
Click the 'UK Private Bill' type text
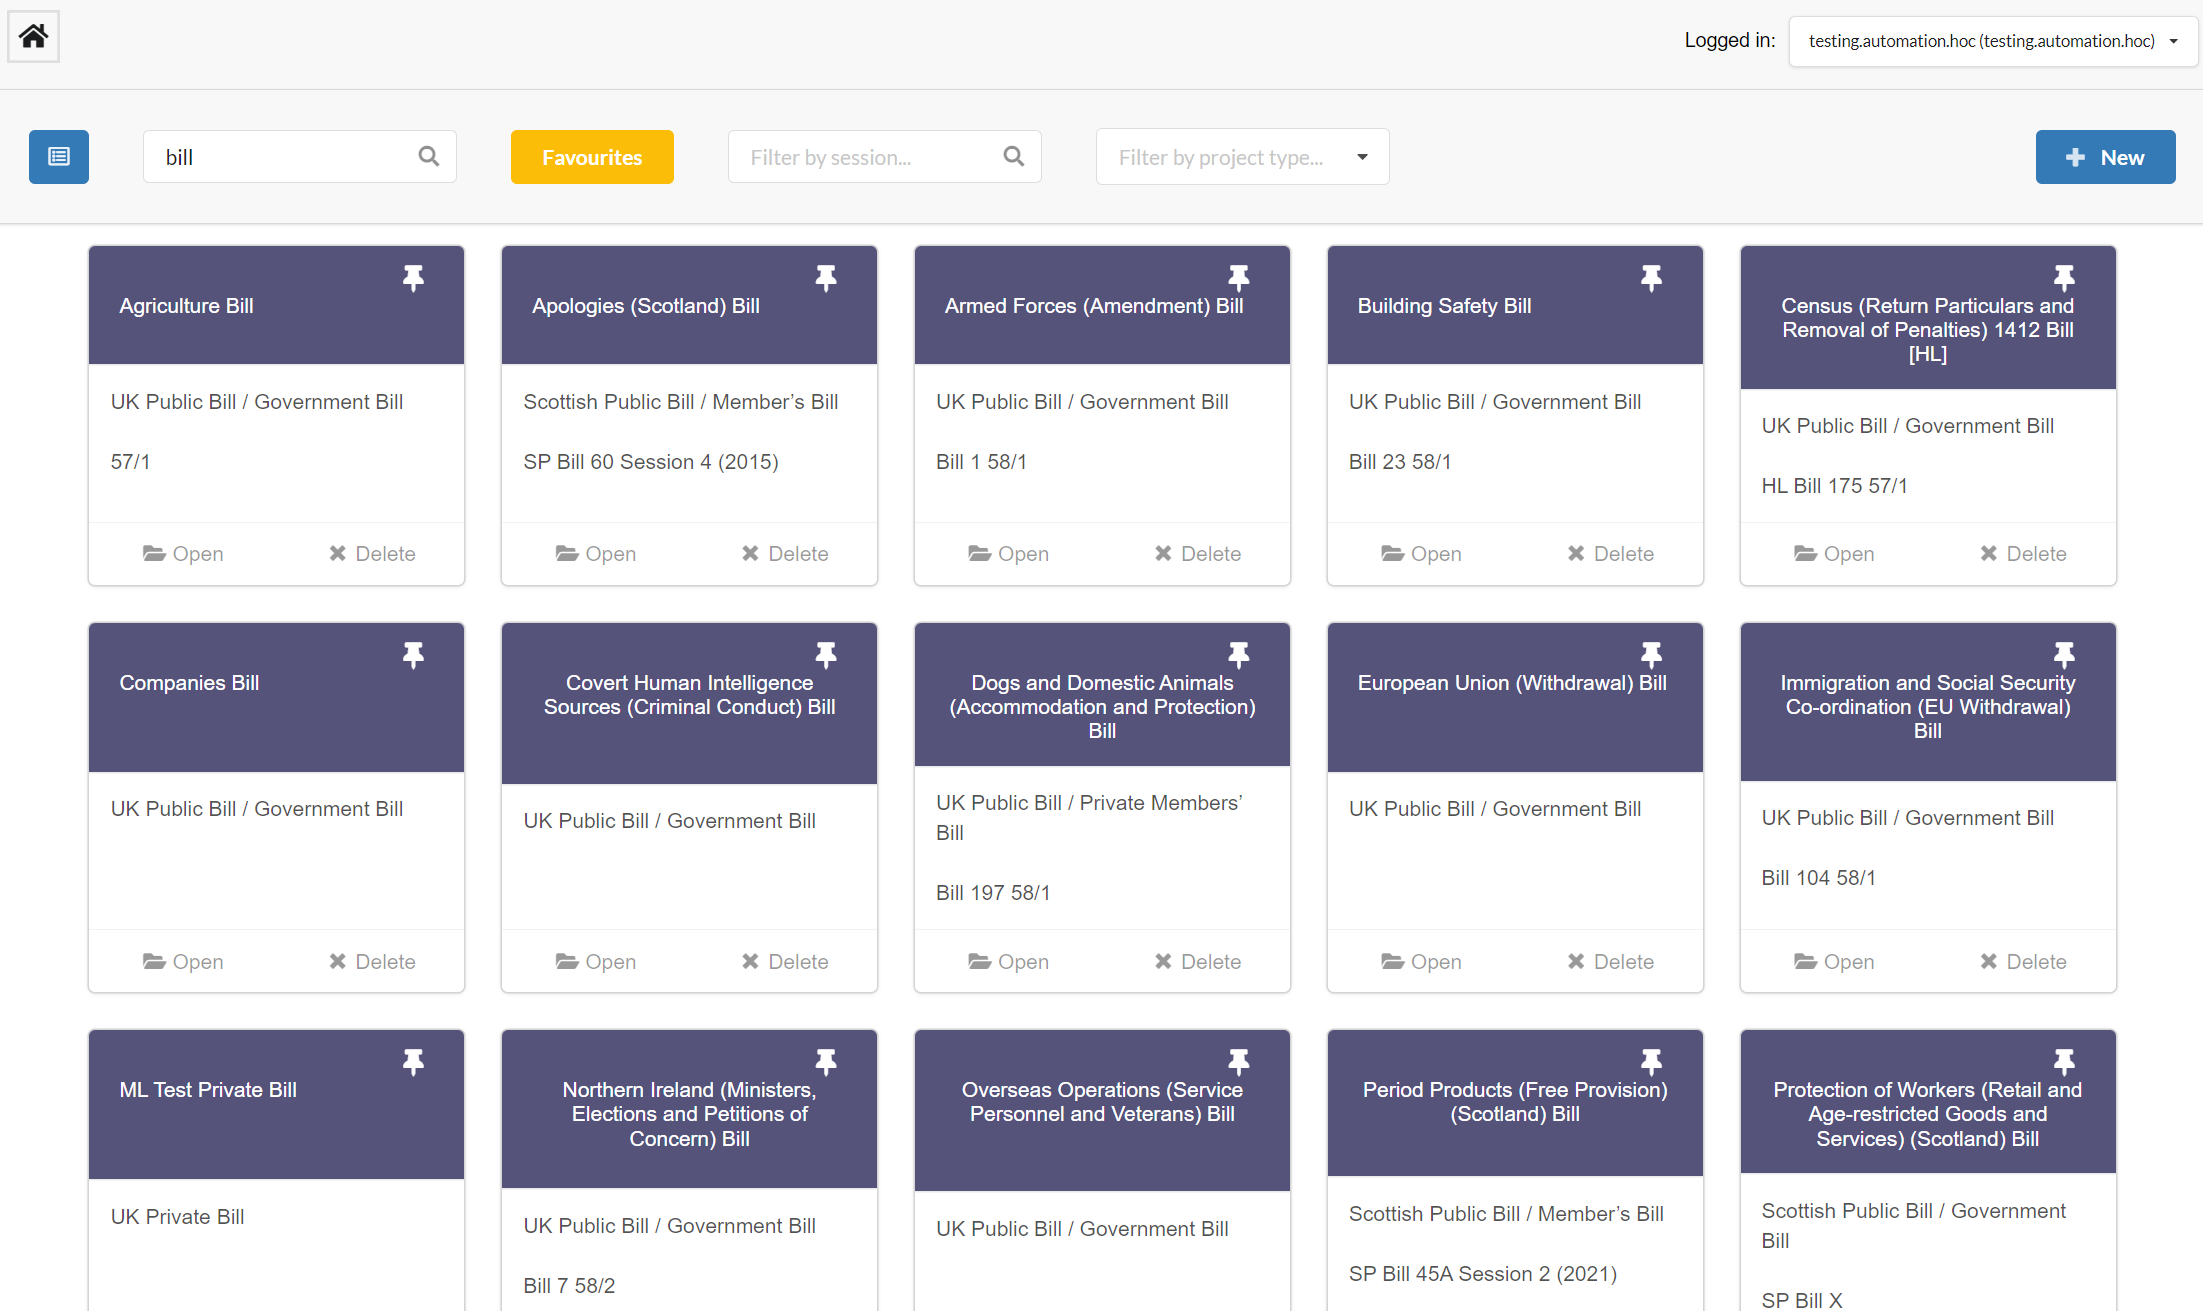pos(177,1217)
